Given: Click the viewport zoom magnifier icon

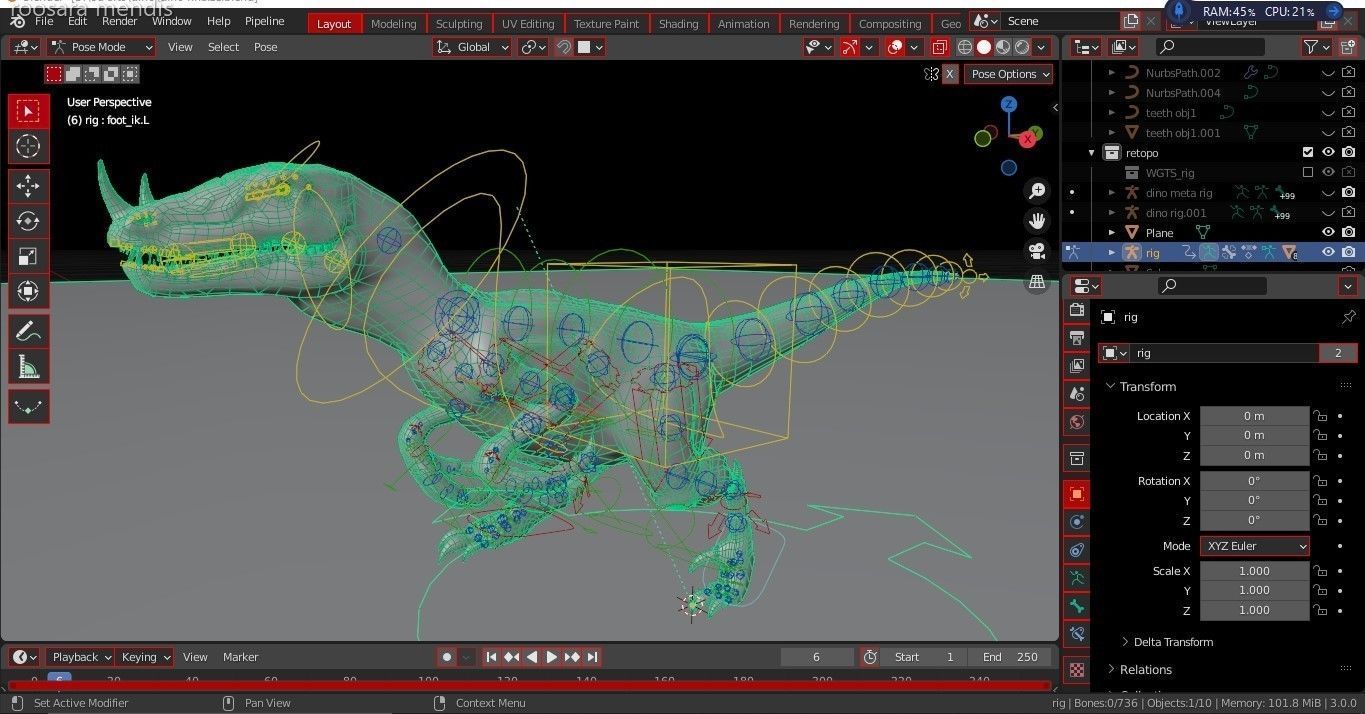Looking at the screenshot, I should tap(1037, 190).
